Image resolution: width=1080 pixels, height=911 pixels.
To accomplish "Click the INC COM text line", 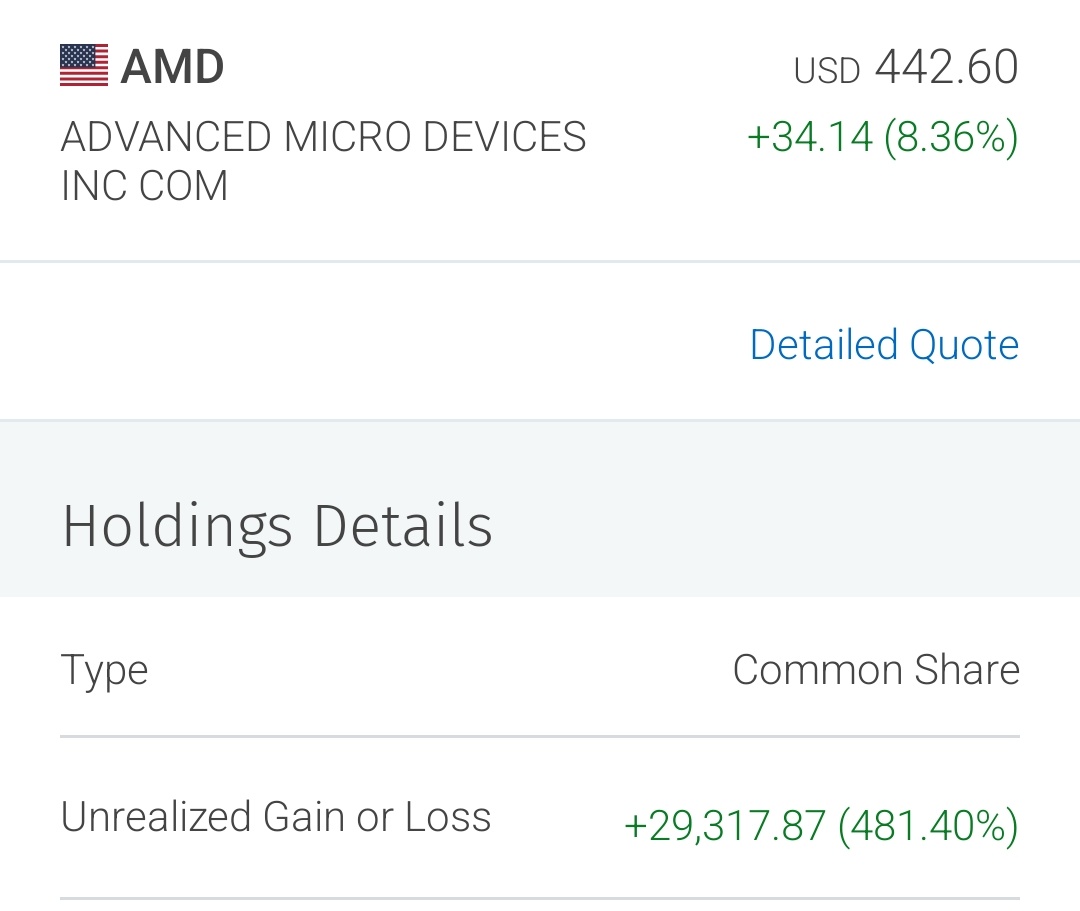I will [144, 186].
